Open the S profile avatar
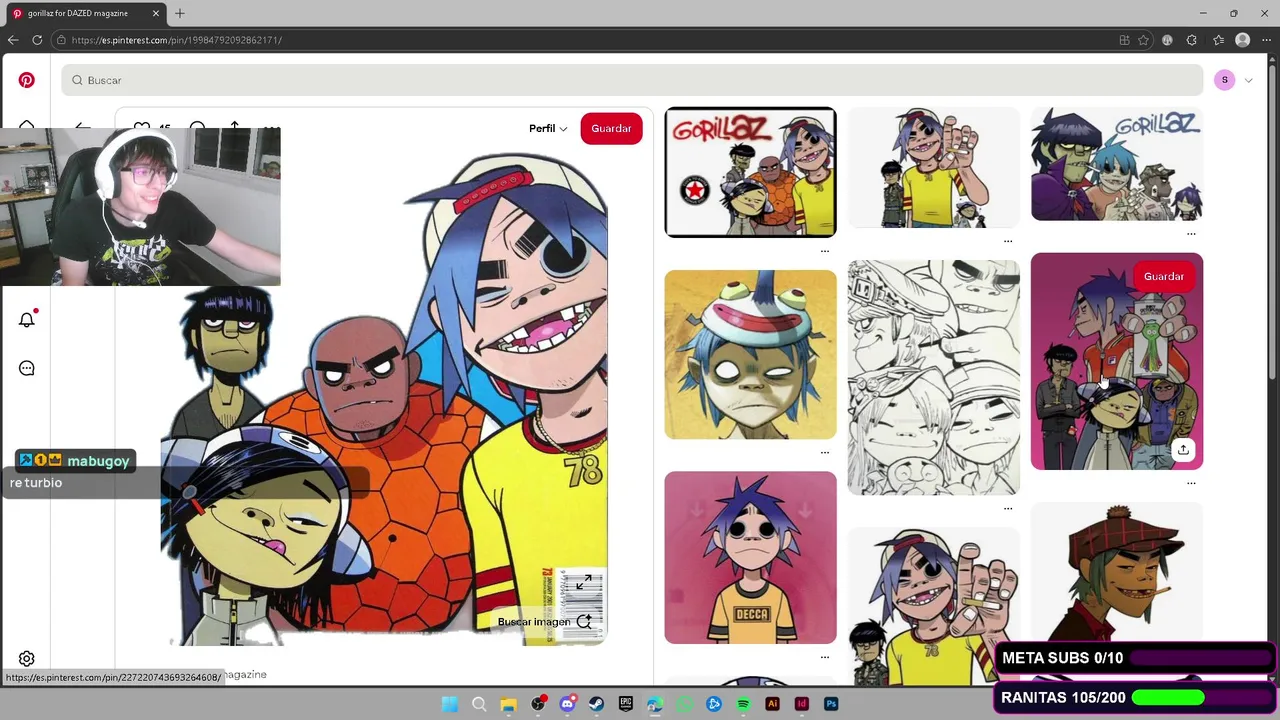Screen dimensions: 1280x720 1224,80
